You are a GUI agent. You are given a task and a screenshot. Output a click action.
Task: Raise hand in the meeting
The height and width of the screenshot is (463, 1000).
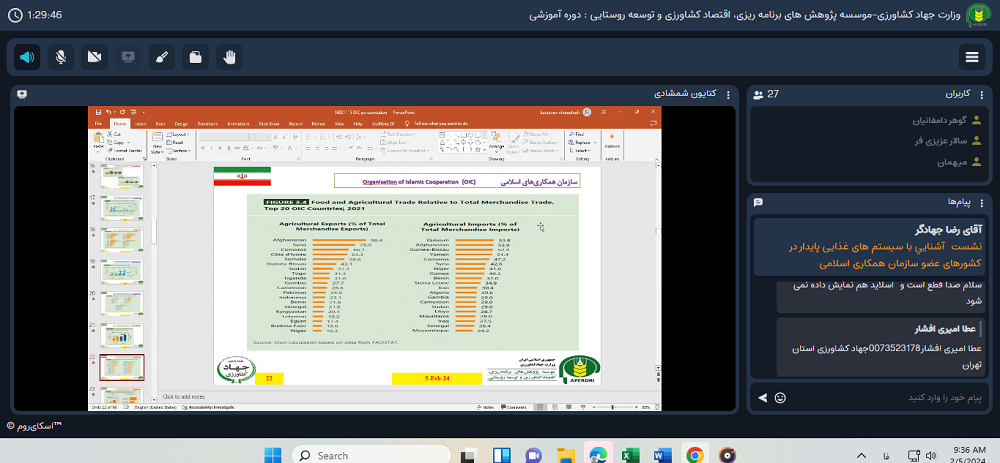(230, 57)
